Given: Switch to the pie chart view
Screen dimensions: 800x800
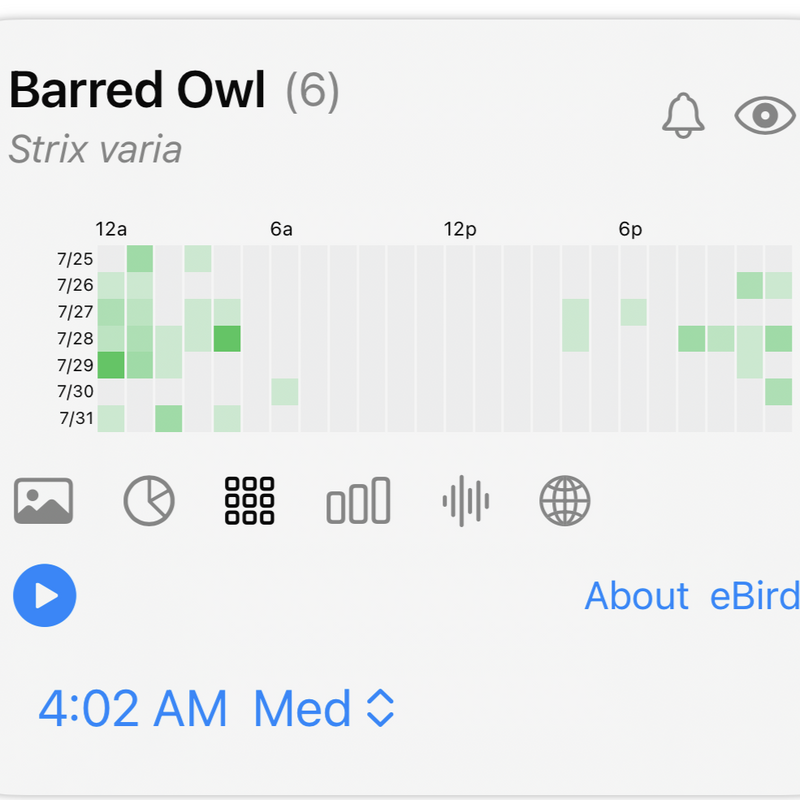Looking at the screenshot, I should 149,501.
